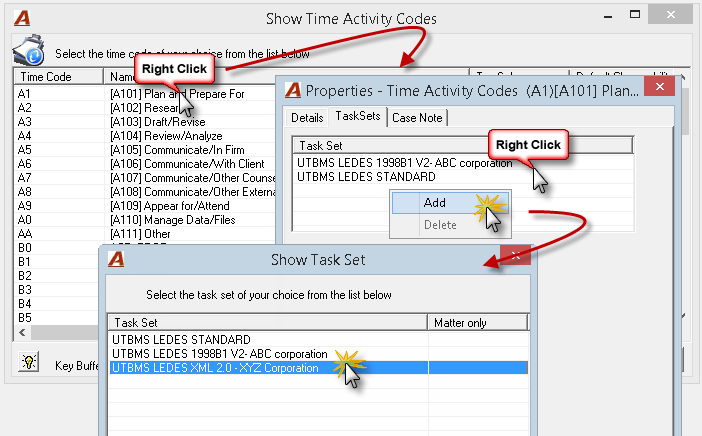Click the app logo in Properties window title bar

(x=293, y=90)
